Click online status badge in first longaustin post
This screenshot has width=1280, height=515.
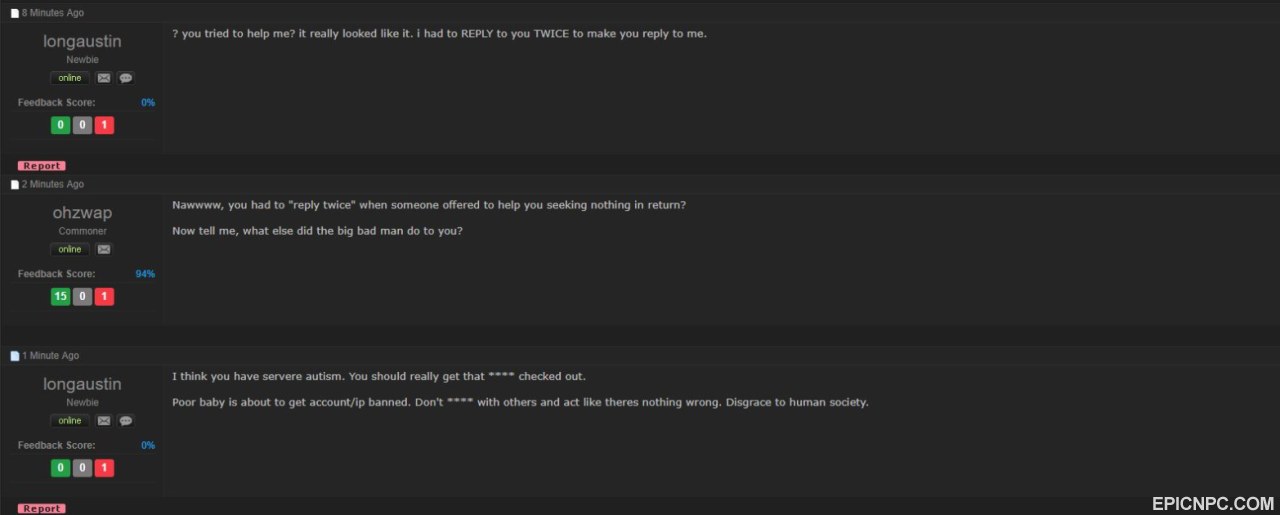[x=70, y=78]
